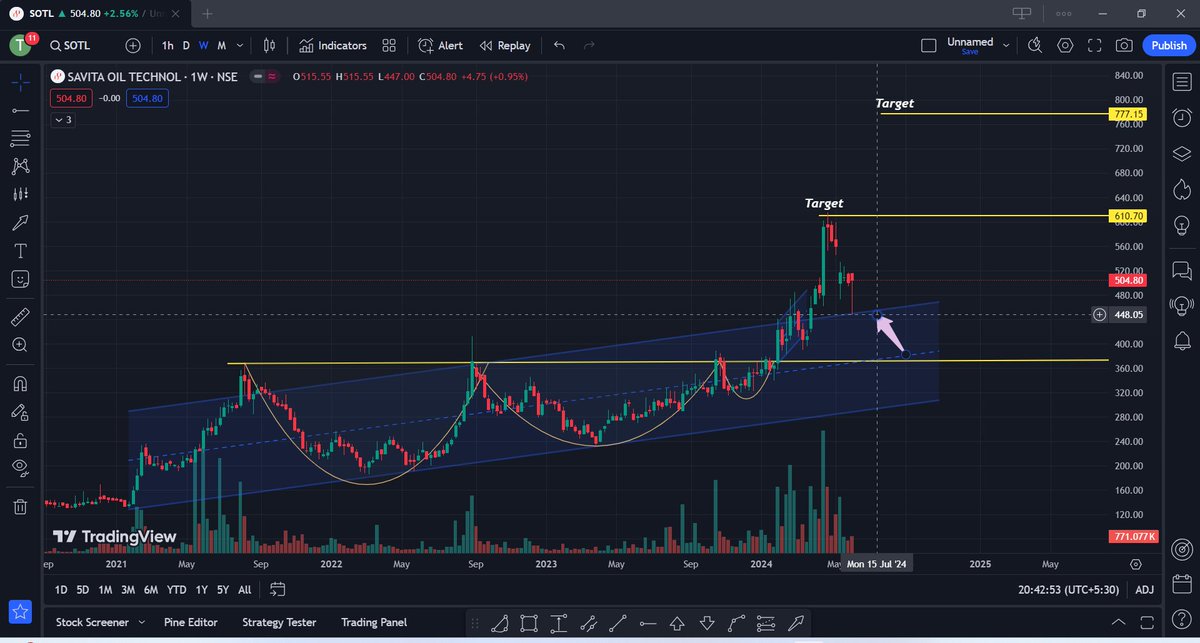Take a chart snapshot with camera

1125,45
